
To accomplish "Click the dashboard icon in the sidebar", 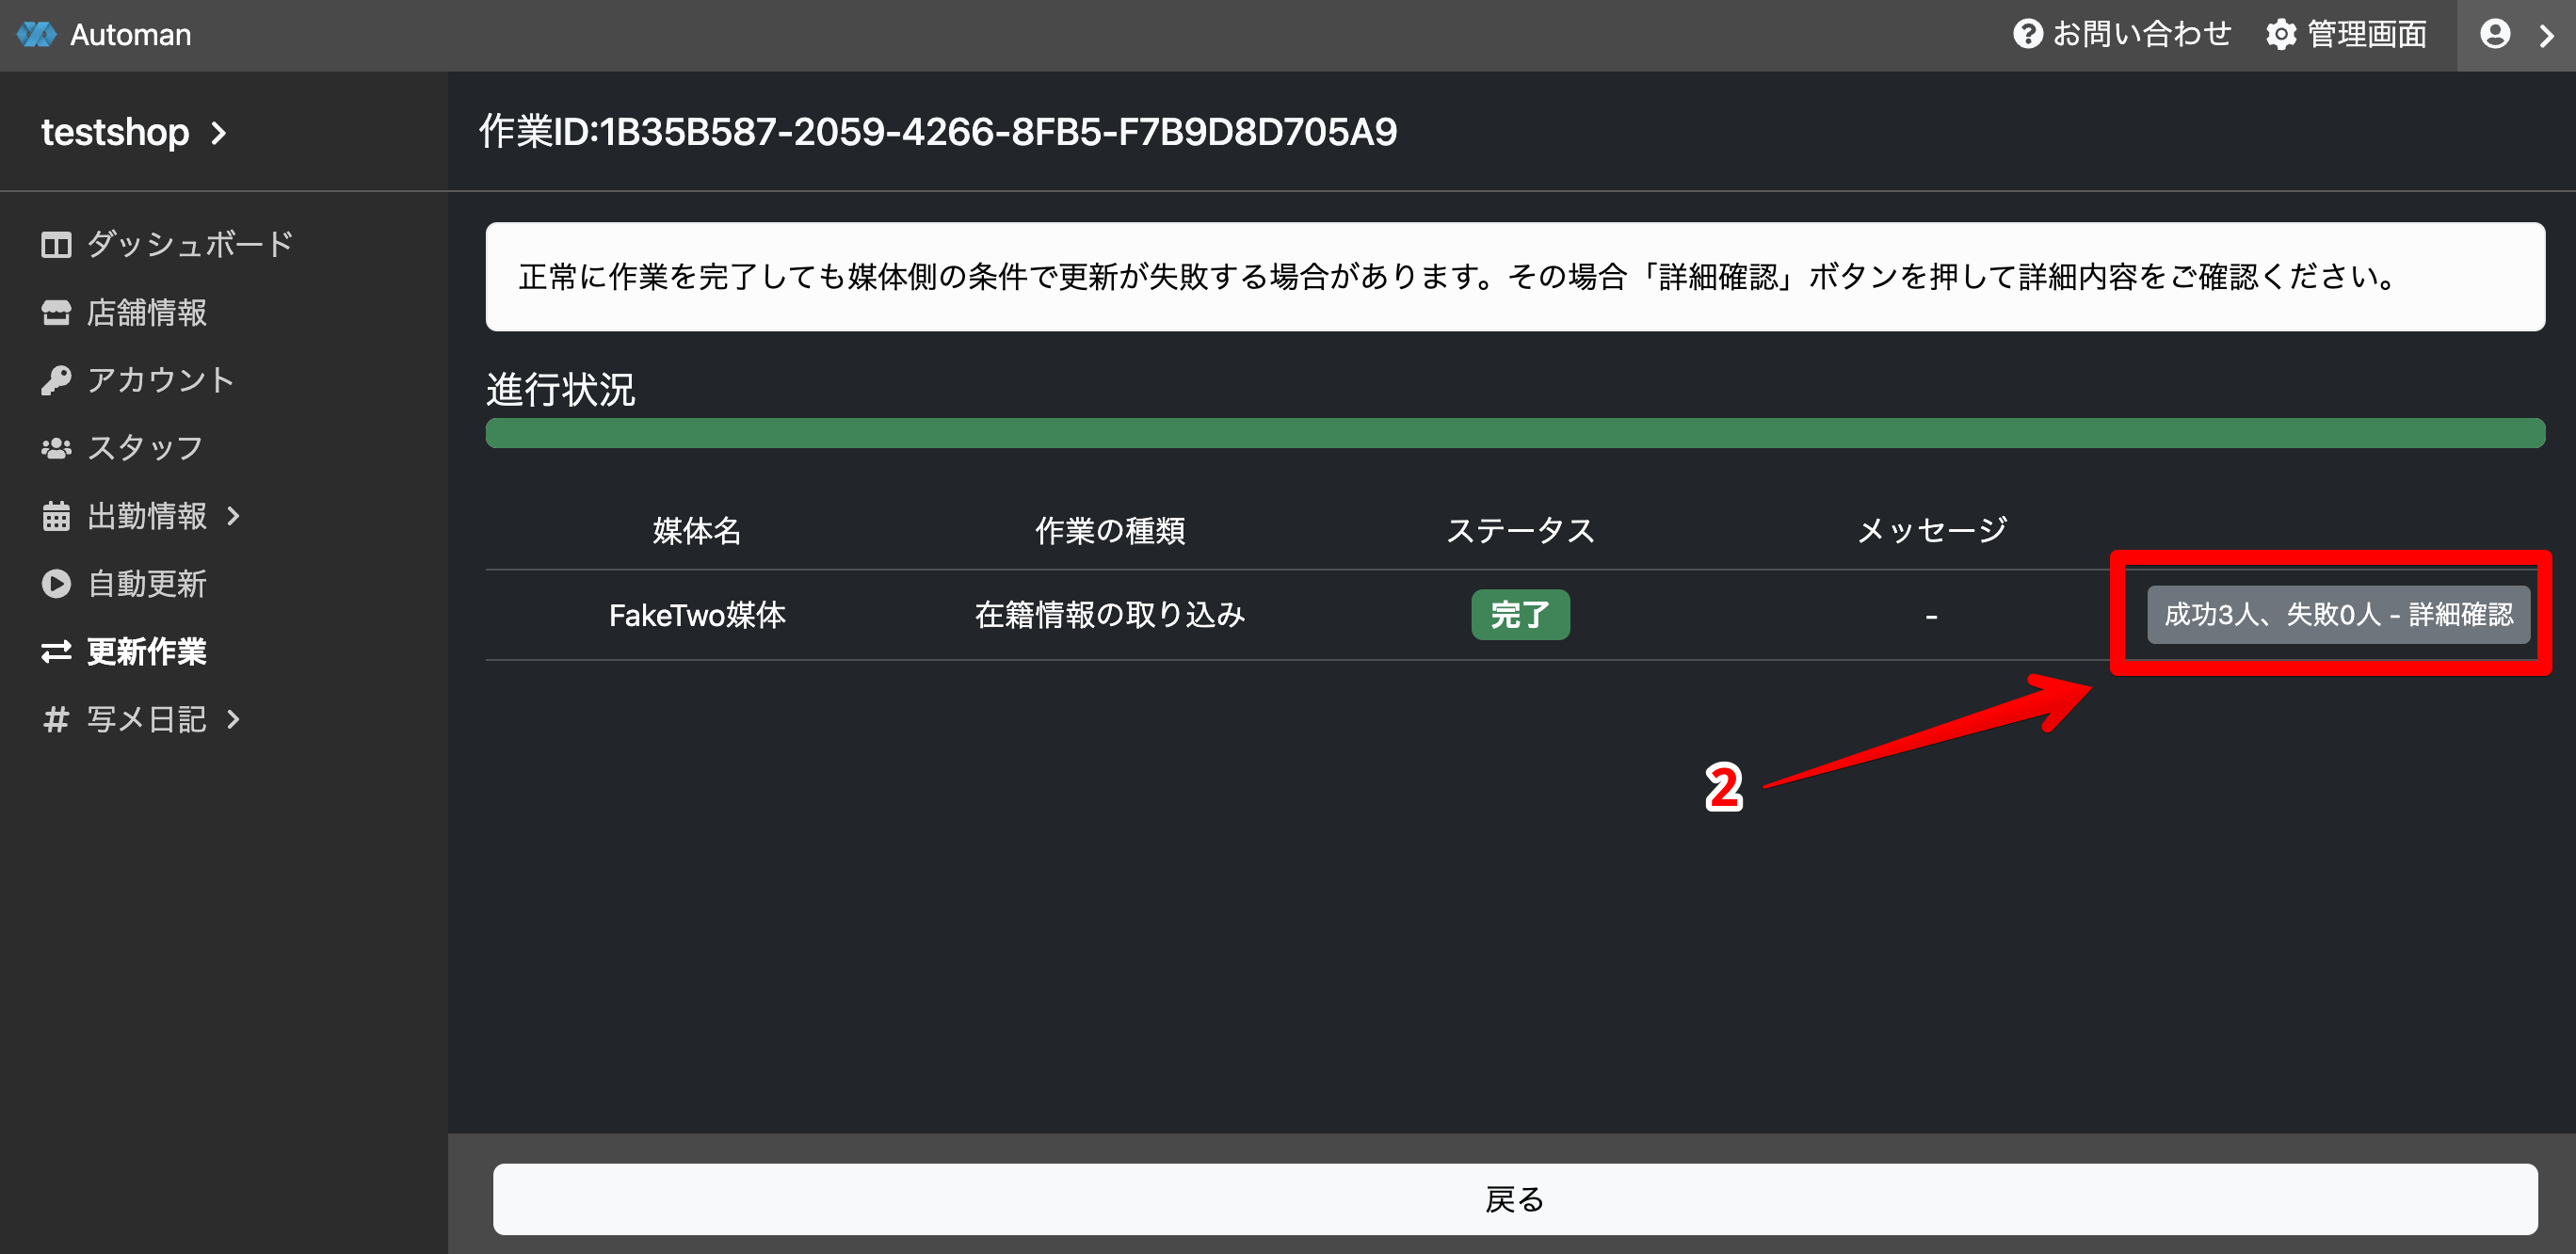I will click(56, 245).
